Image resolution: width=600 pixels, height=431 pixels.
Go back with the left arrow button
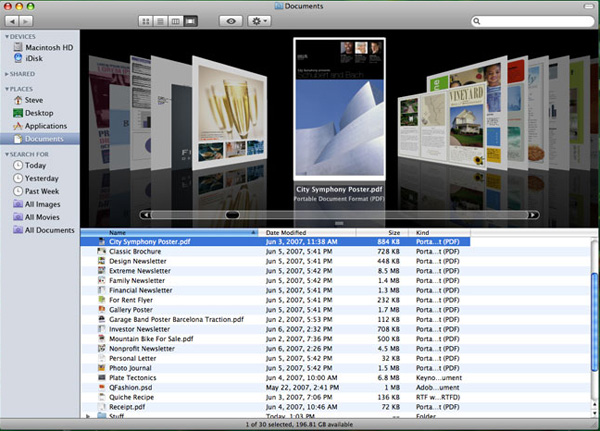(12, 21)
